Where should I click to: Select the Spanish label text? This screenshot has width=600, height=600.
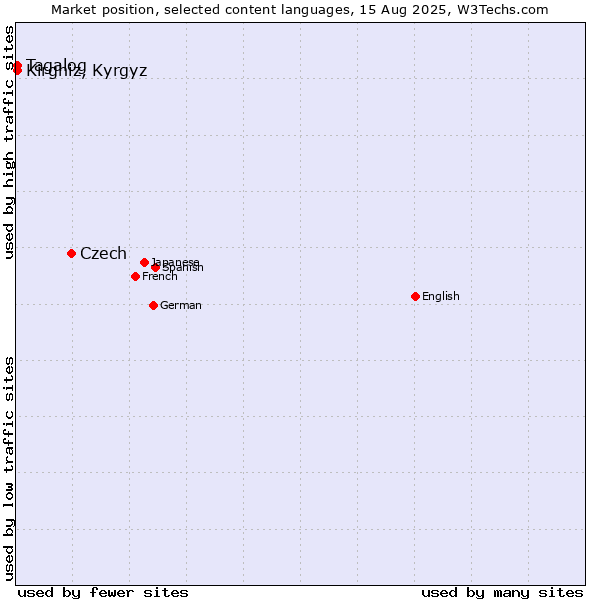[183, 267]
